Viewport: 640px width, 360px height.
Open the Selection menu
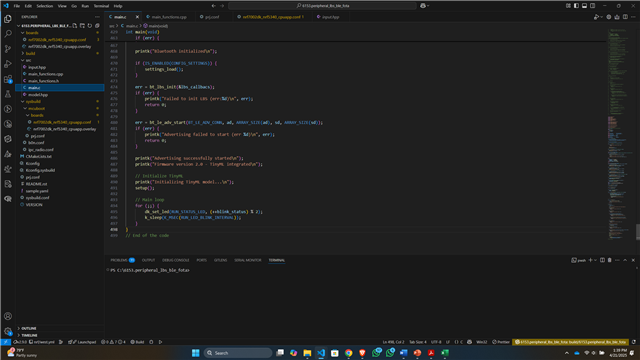pos(44,6)
